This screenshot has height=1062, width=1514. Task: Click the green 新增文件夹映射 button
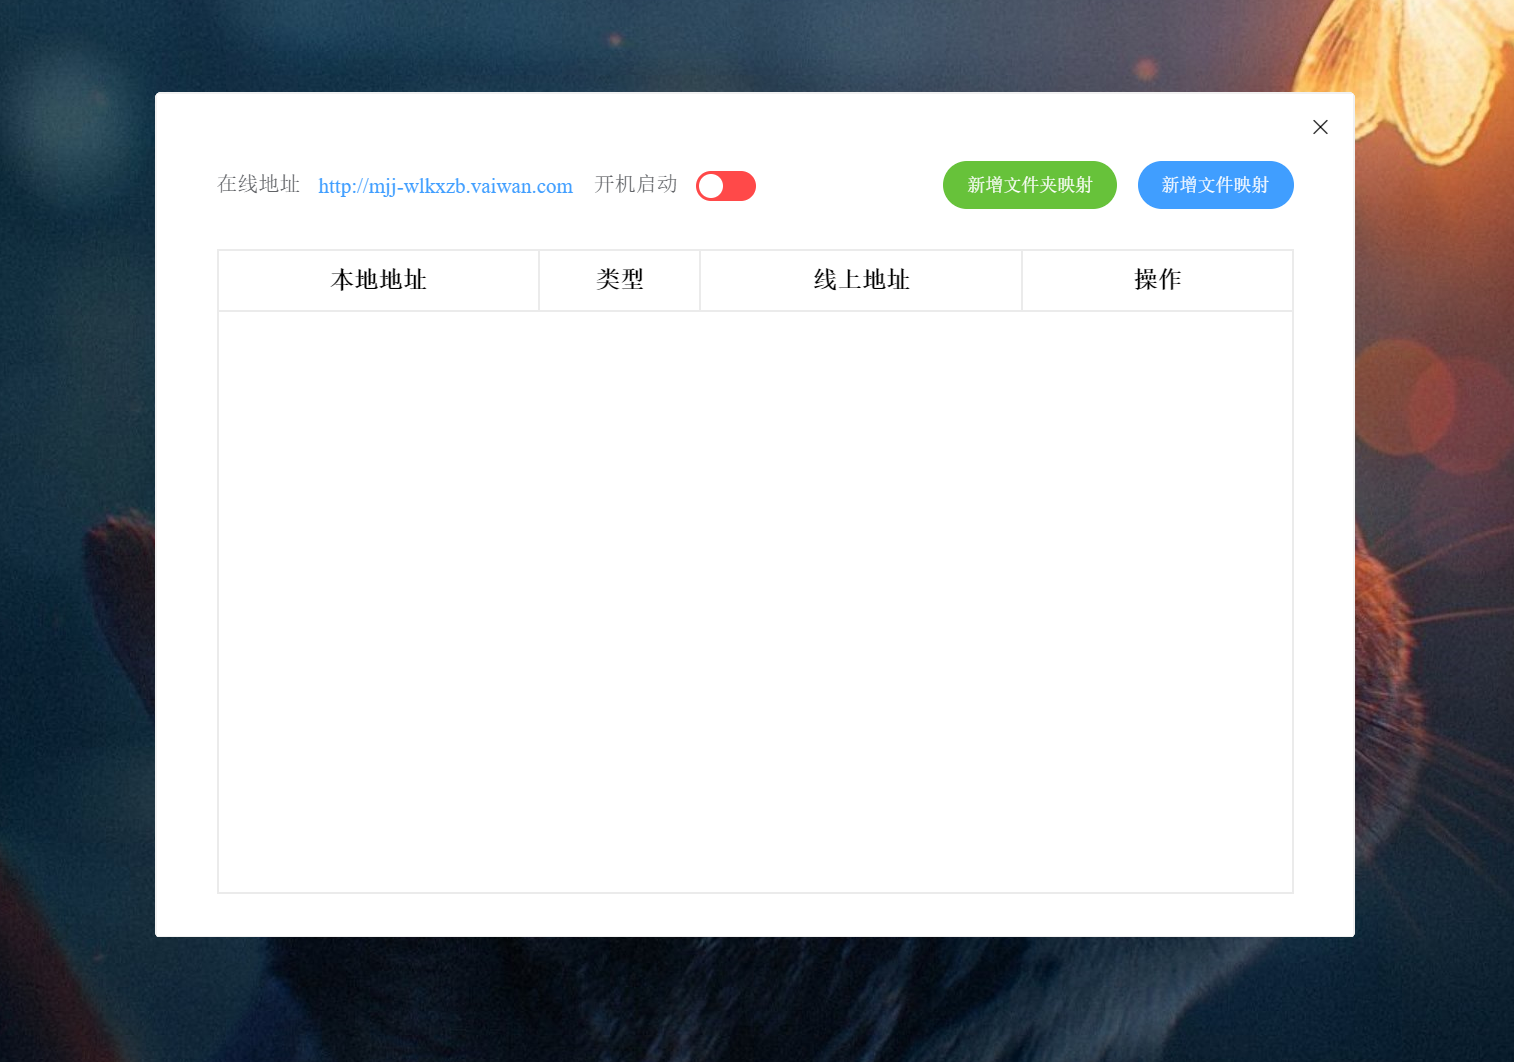coord(1029,185)
